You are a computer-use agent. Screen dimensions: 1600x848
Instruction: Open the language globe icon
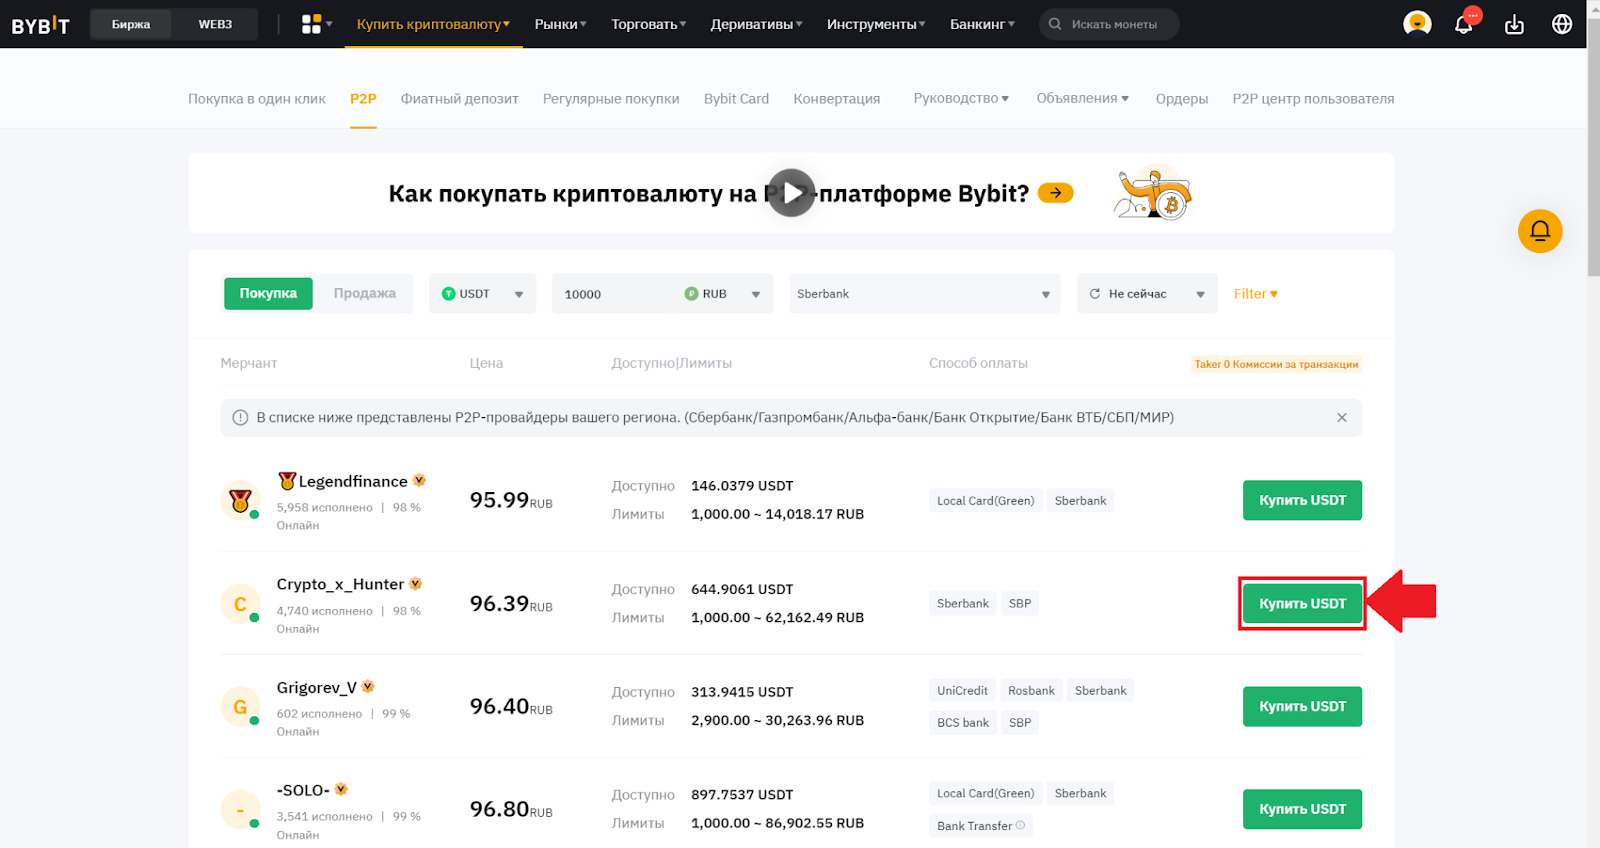tap(1562, 24)
